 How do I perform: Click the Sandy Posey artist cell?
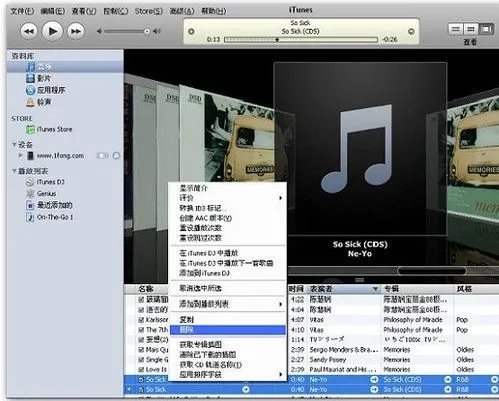[328, 360]
